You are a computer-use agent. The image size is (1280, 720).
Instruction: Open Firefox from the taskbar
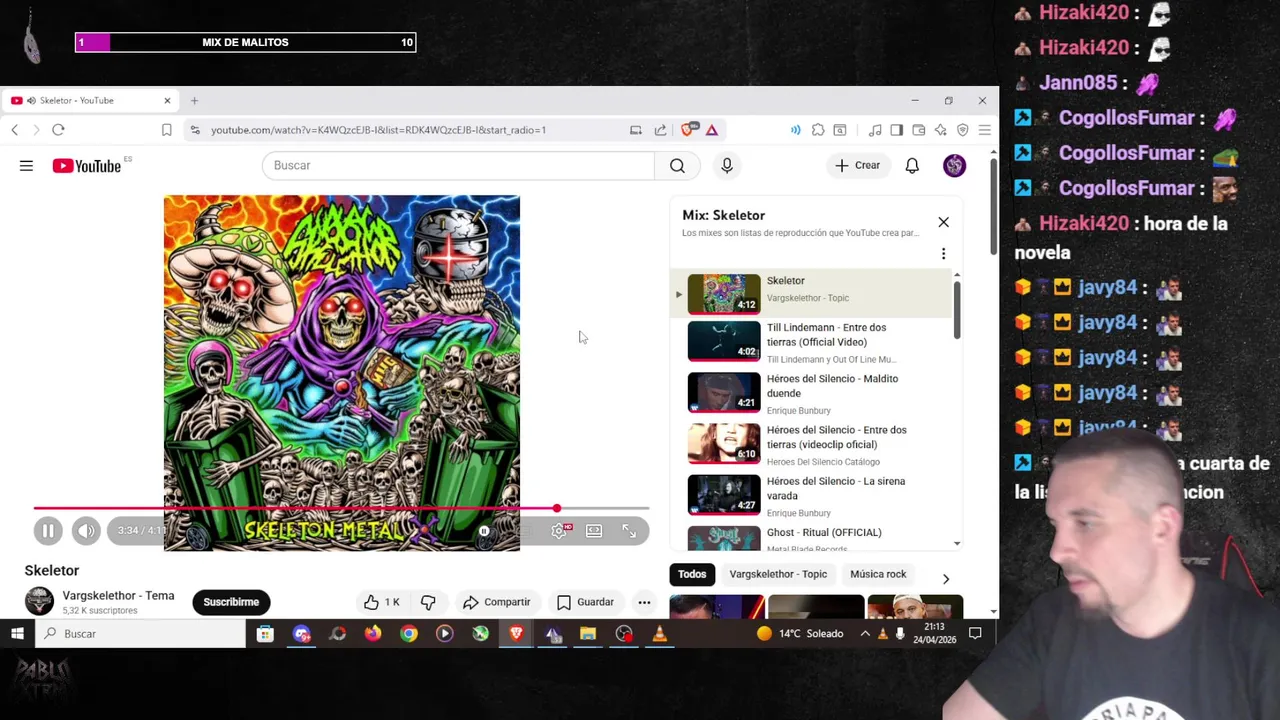[x=373, y=634]
